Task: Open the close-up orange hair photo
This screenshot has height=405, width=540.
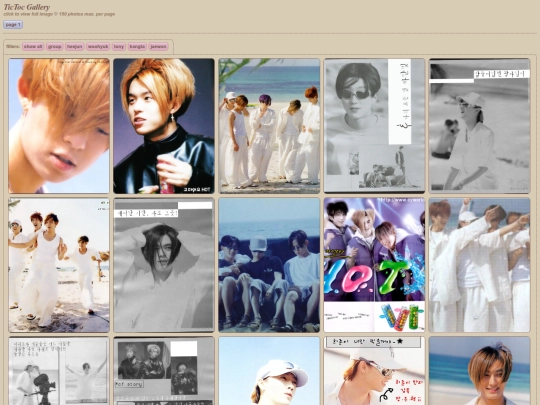Action: click(x=59, y=126)
